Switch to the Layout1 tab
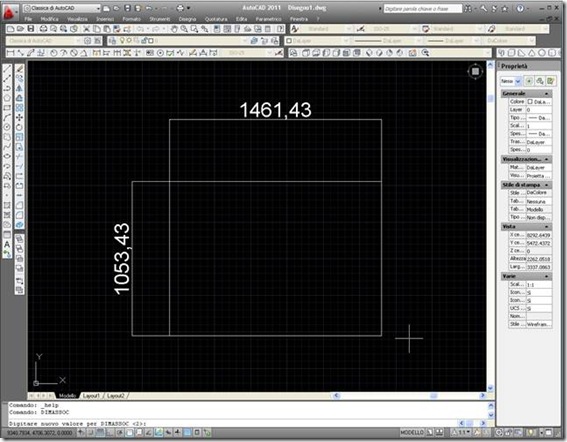 91,396
